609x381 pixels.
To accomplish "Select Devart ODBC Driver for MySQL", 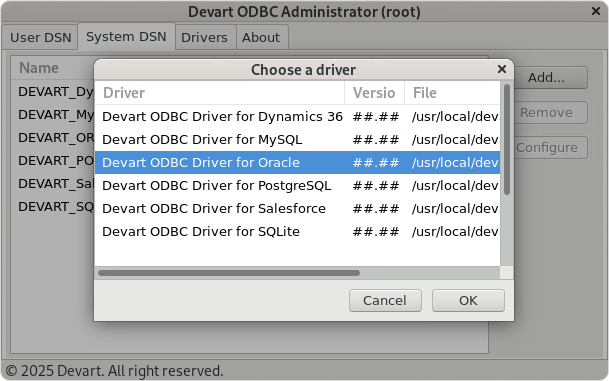I will [297, 139].
